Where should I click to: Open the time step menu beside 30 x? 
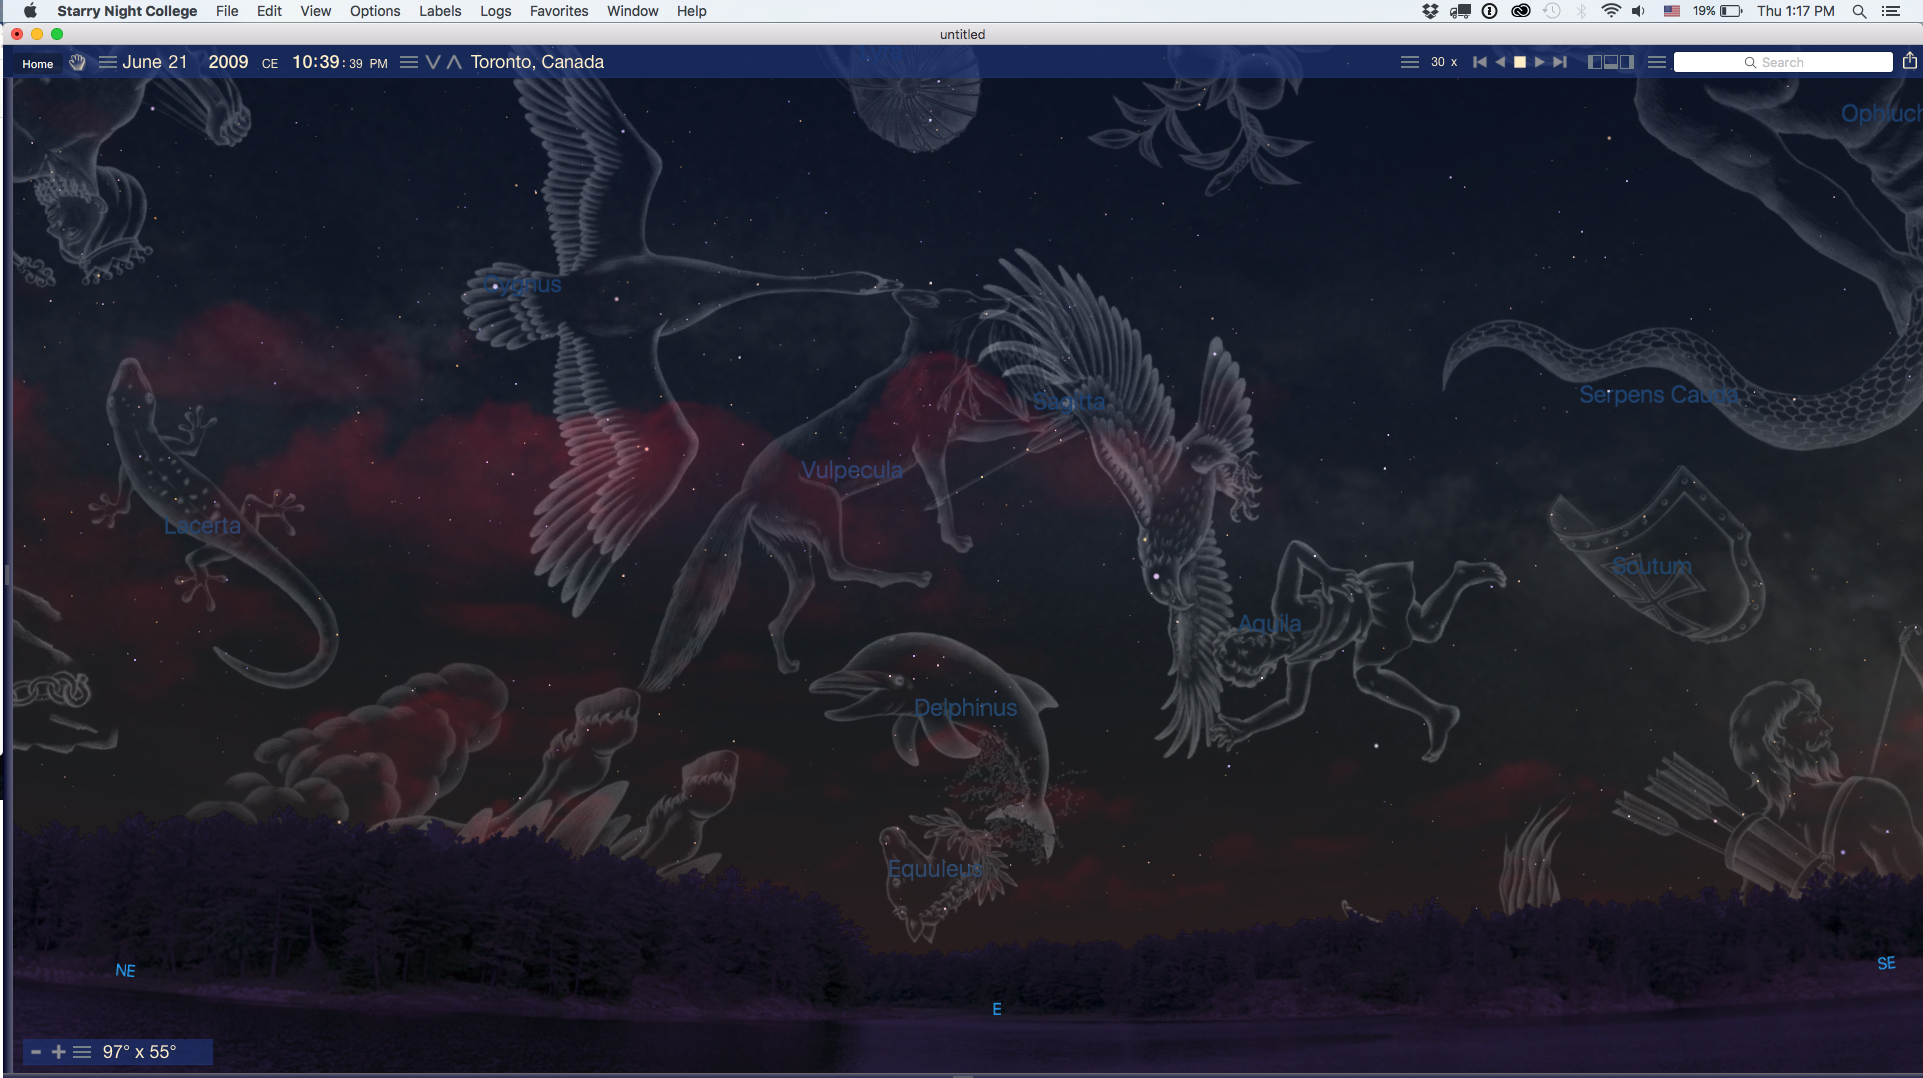pyautogui.click(x=1409, y=62)
